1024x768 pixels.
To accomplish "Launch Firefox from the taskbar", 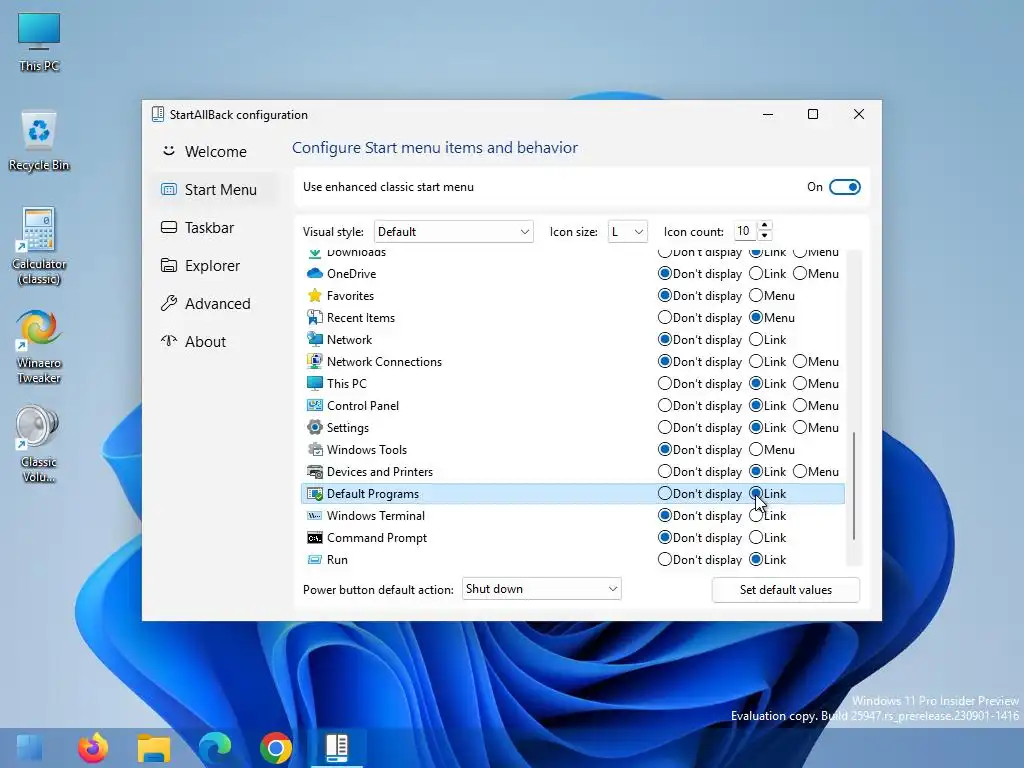I will pyautogui.click(x=93, y=748).
